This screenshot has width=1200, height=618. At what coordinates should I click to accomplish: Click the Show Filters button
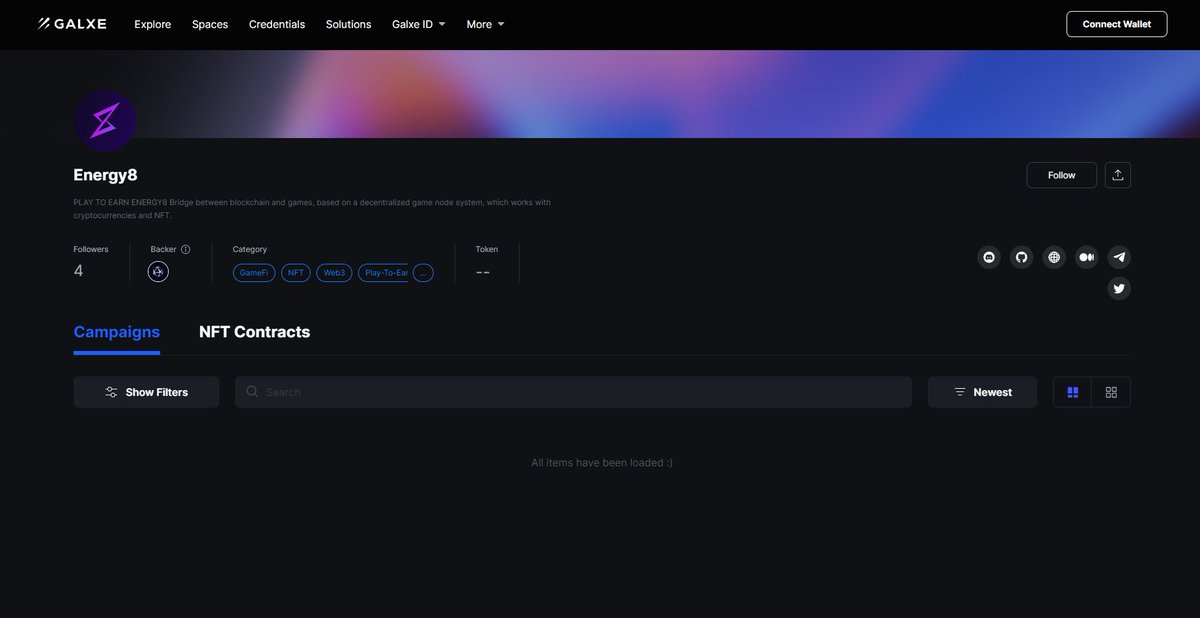[x=146, y=392]
